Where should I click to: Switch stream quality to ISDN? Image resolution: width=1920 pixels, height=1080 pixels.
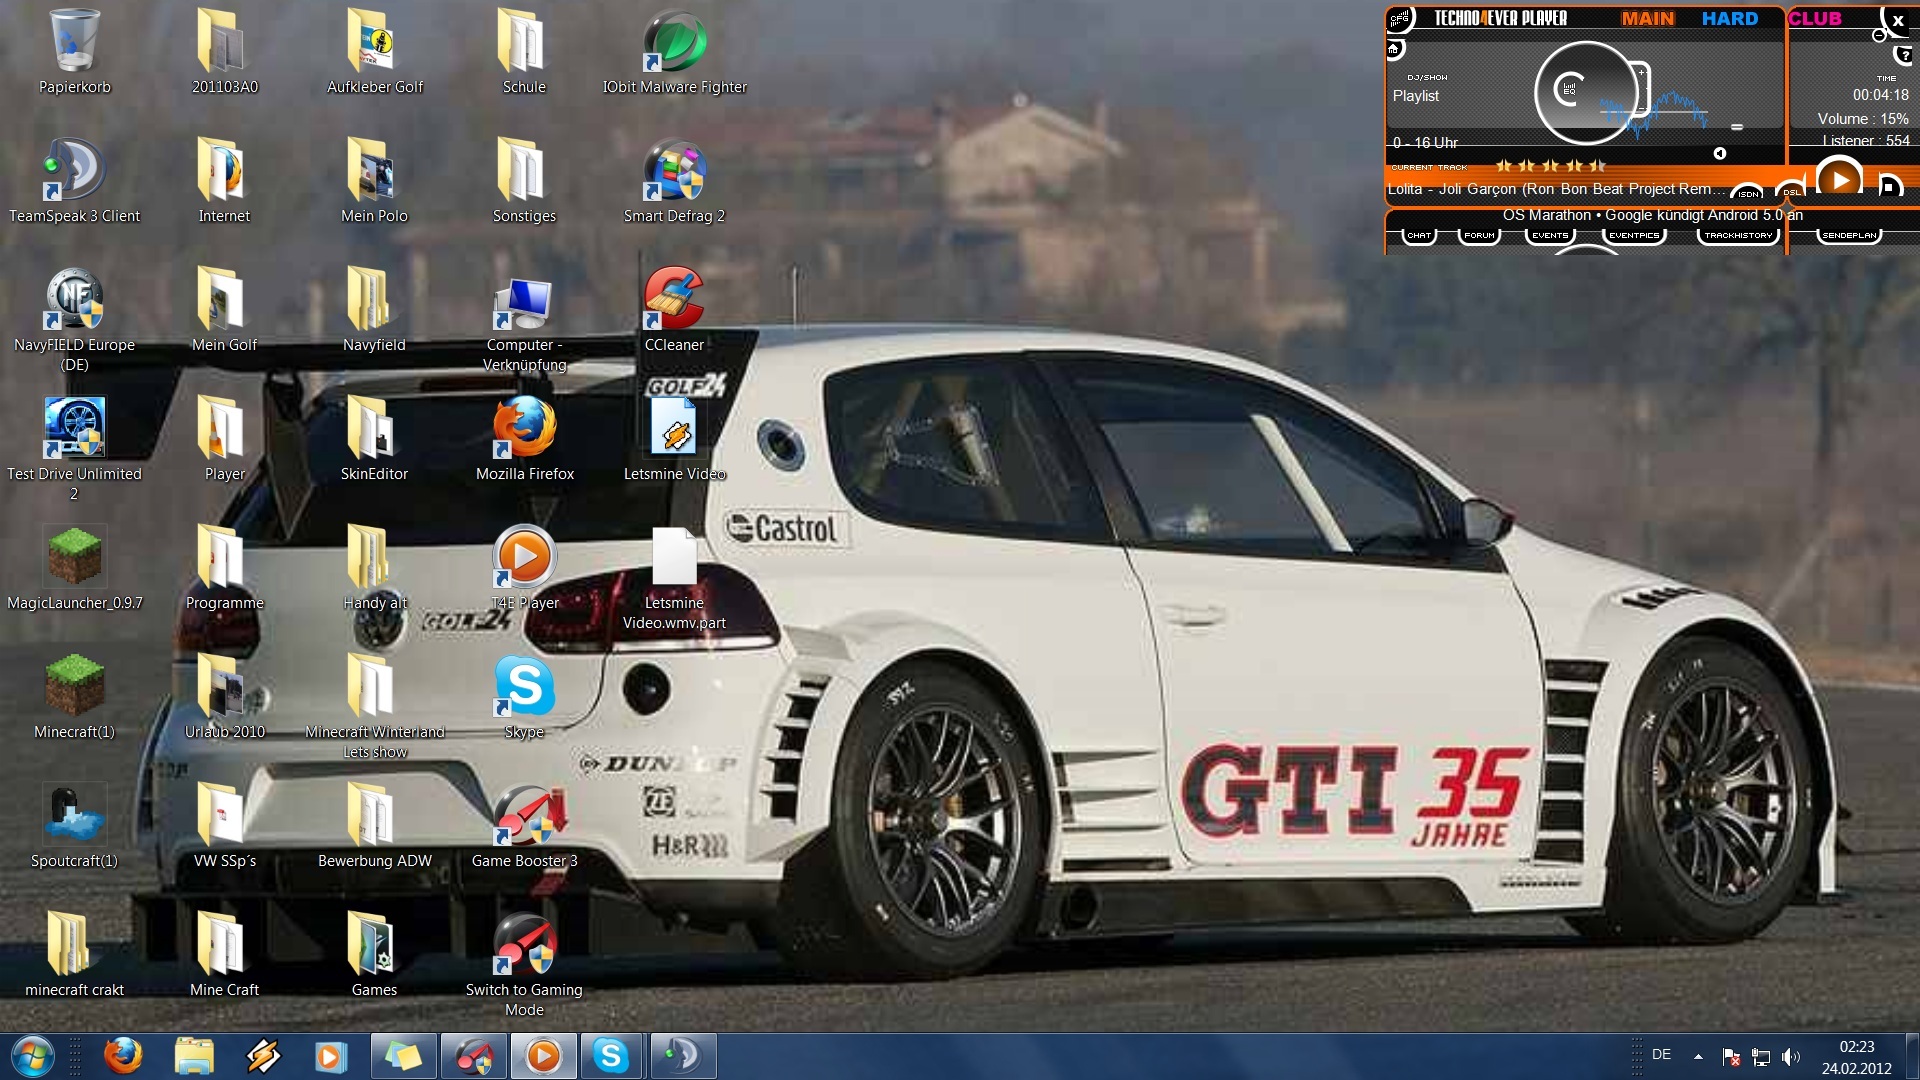tap(1748, 193)
